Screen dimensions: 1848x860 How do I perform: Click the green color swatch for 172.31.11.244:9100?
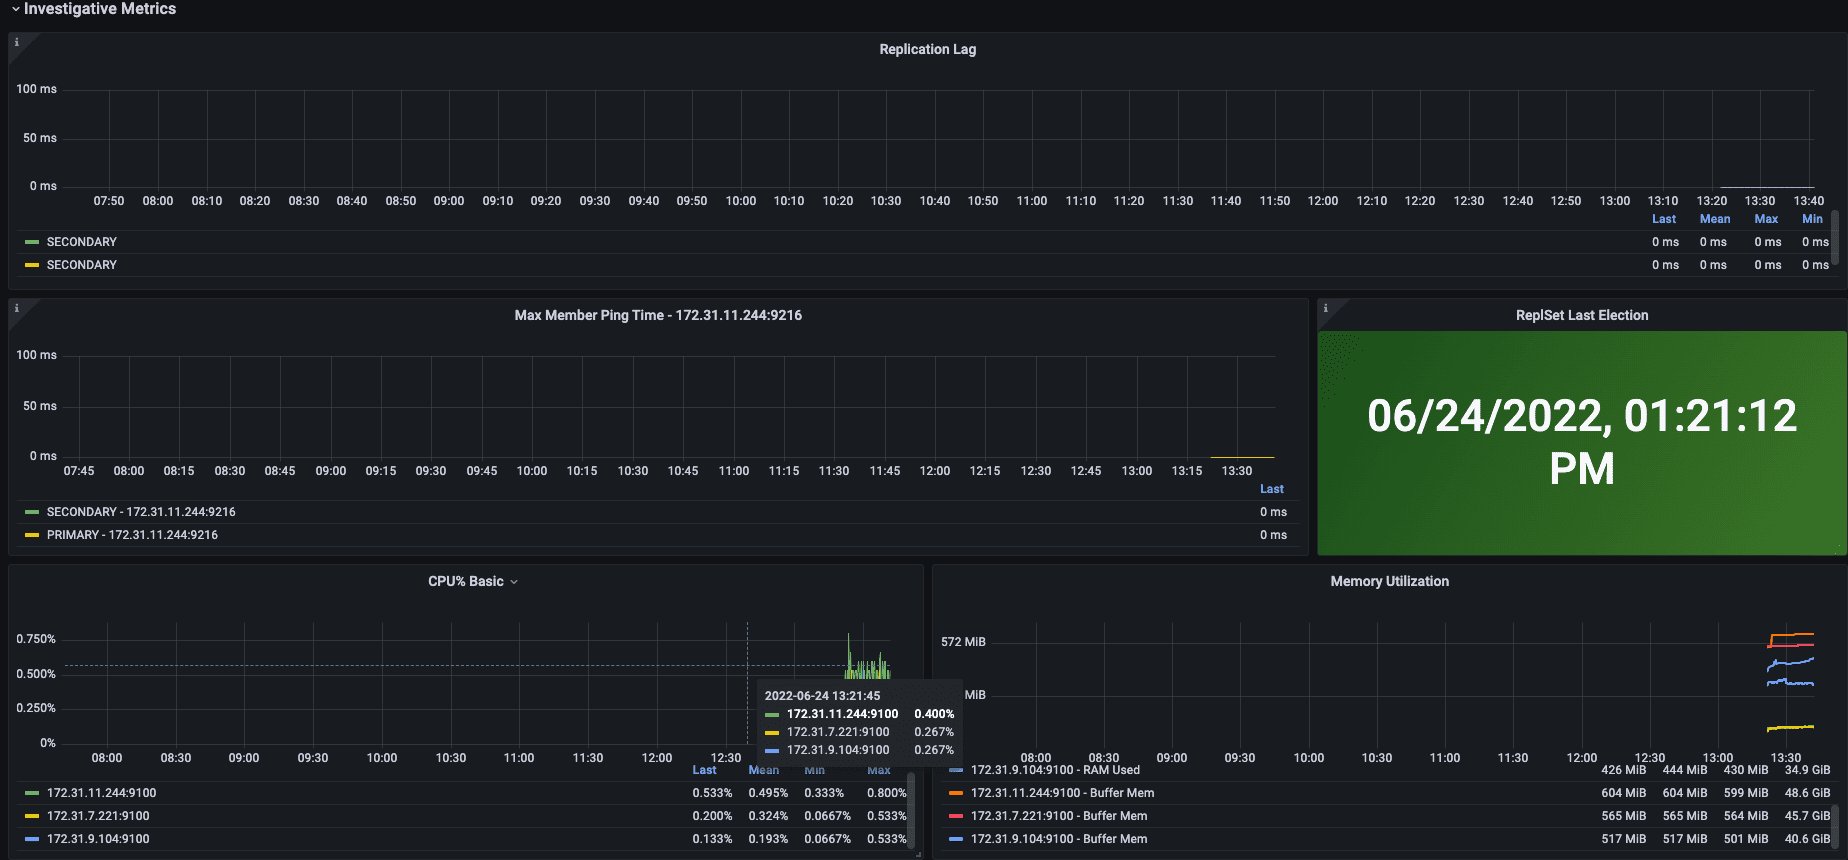(x=32, y=793)
